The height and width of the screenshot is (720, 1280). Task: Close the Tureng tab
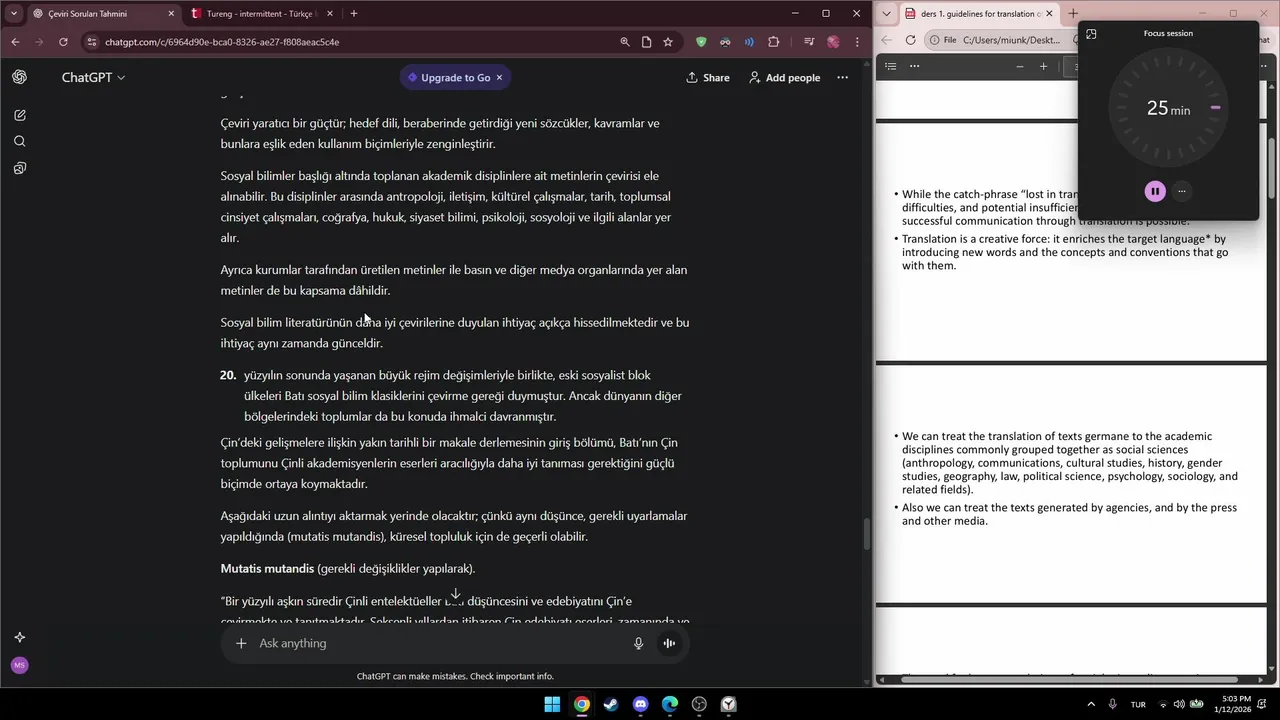(x=330, y=14)
